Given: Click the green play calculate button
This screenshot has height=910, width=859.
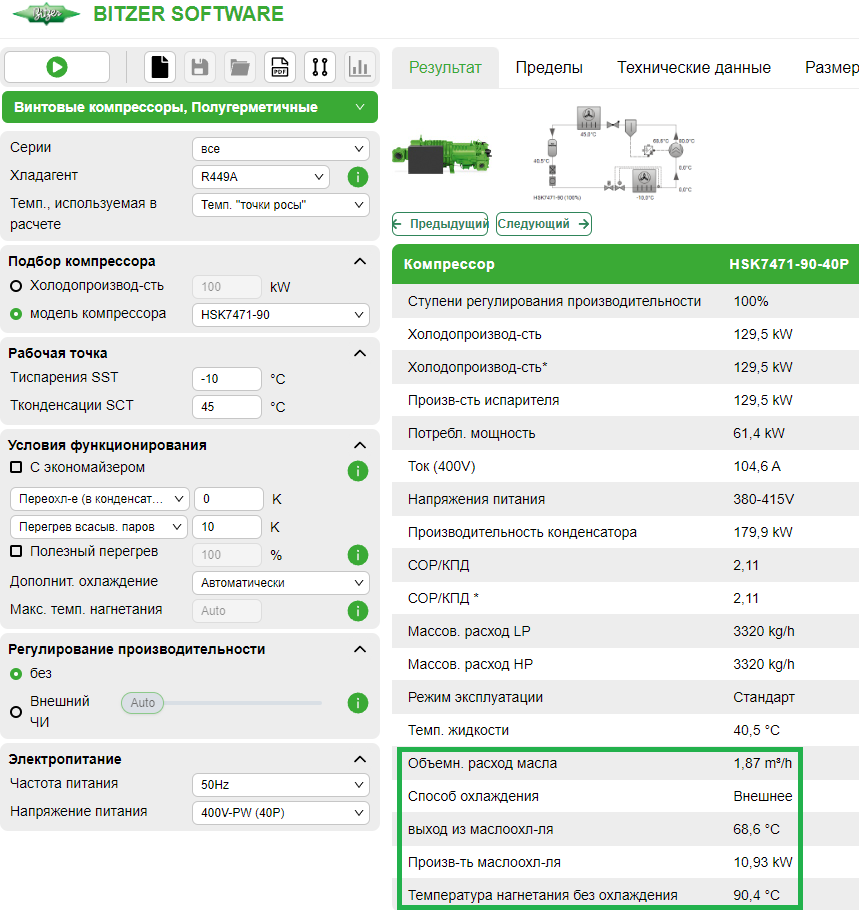Looking at the screenshot, I should [x=57, y=67].
